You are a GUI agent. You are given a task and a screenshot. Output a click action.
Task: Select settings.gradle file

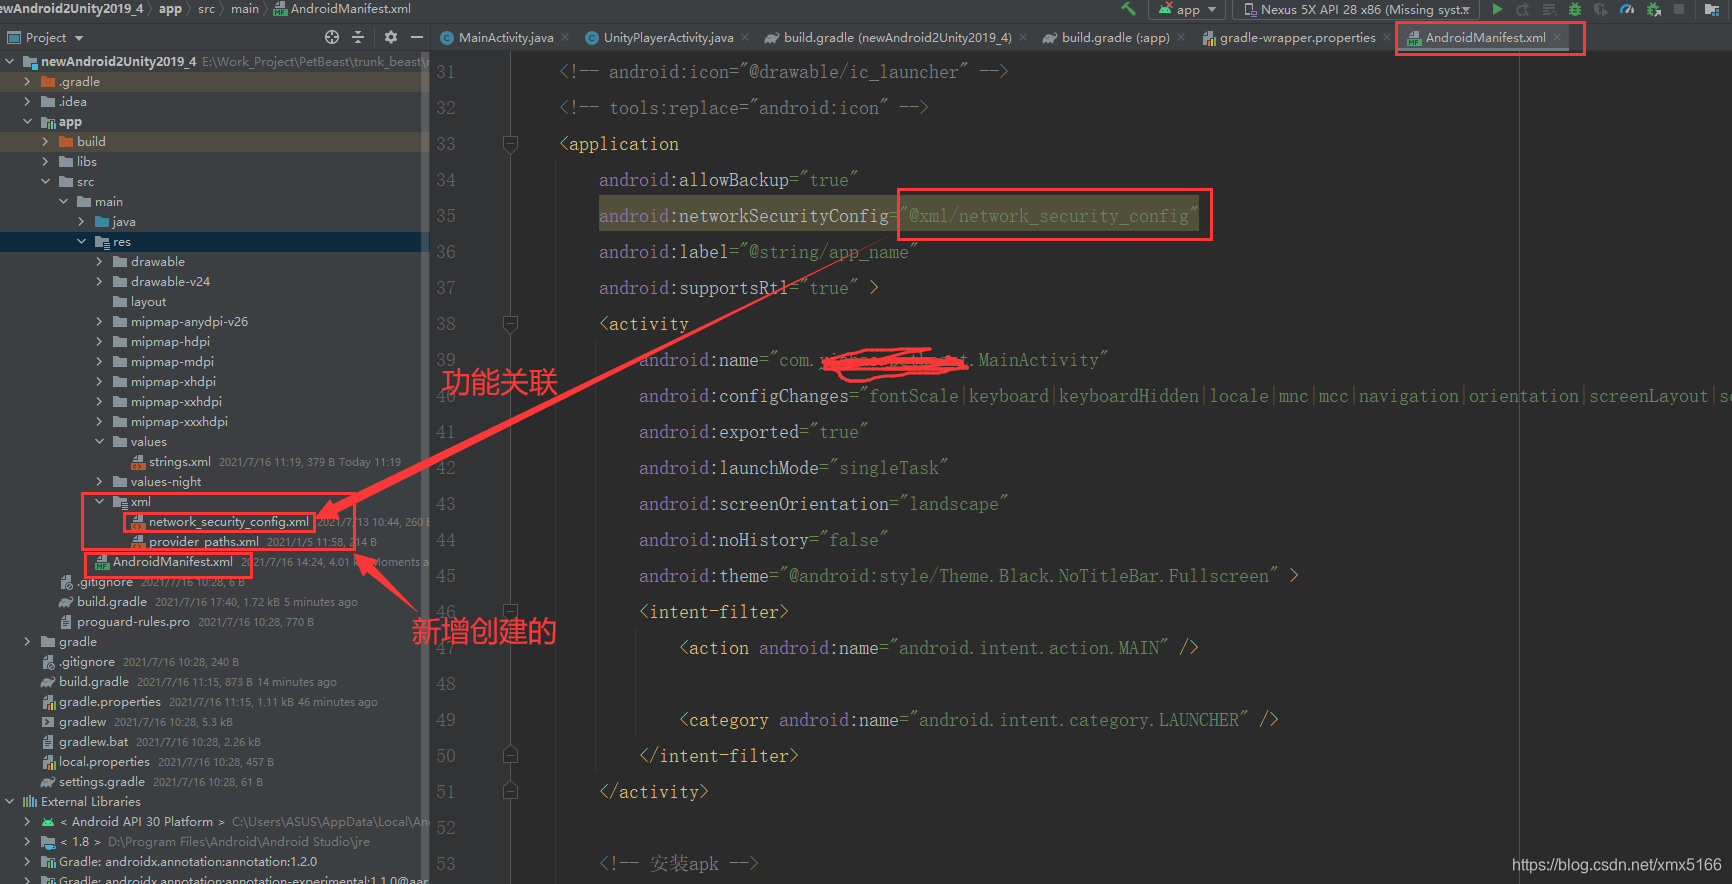pyautogui.click(x=101, y=782)
